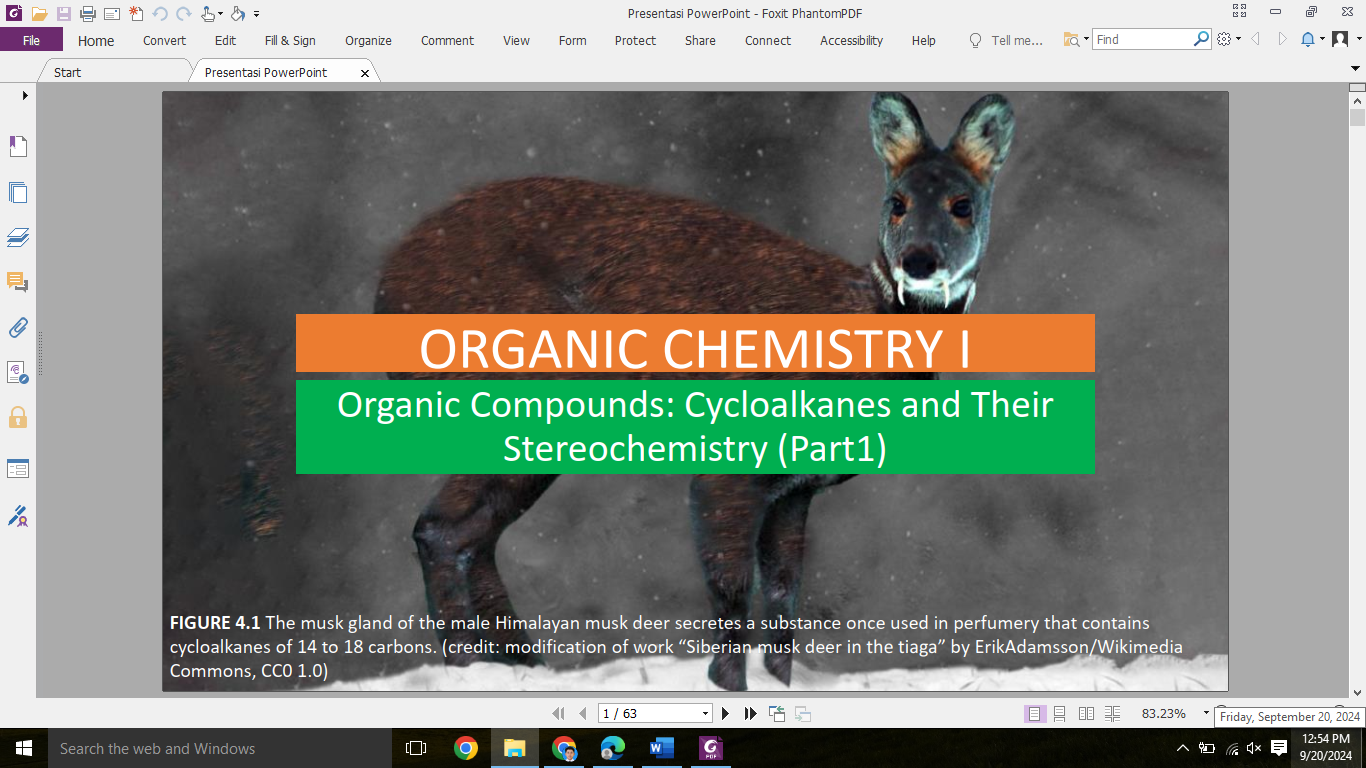Click the Open file folder icon

(x=39, y=14)
